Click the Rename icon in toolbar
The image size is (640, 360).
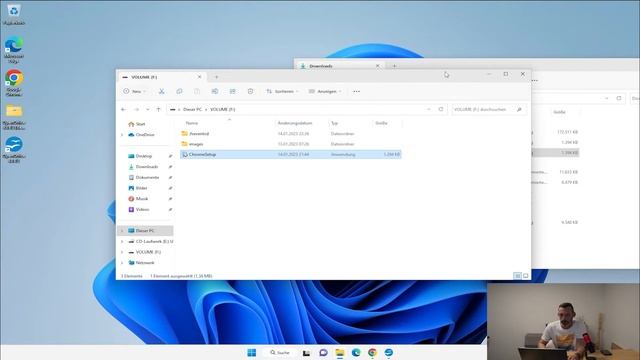(215, 91)
